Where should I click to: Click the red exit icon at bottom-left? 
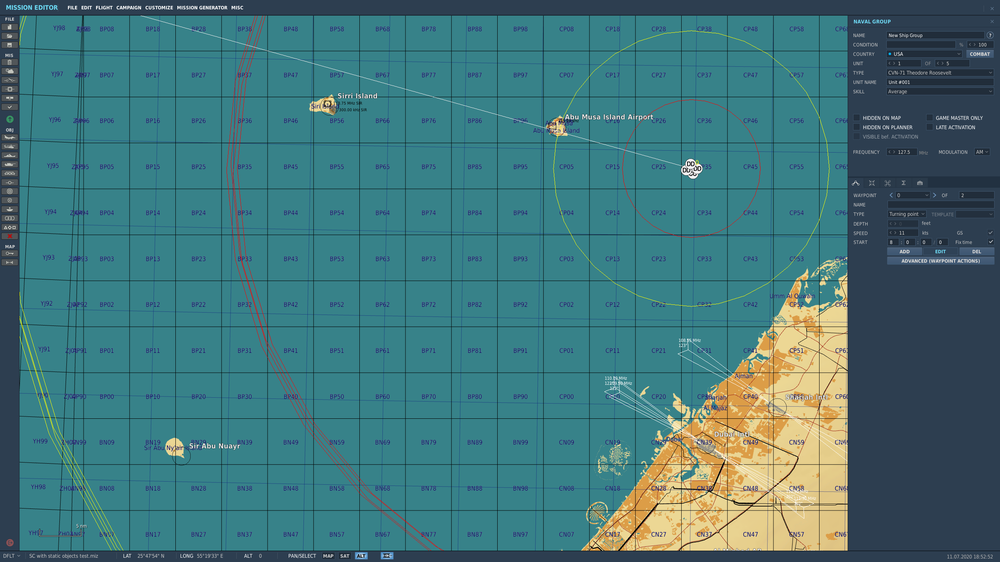[x=10, y=543]
